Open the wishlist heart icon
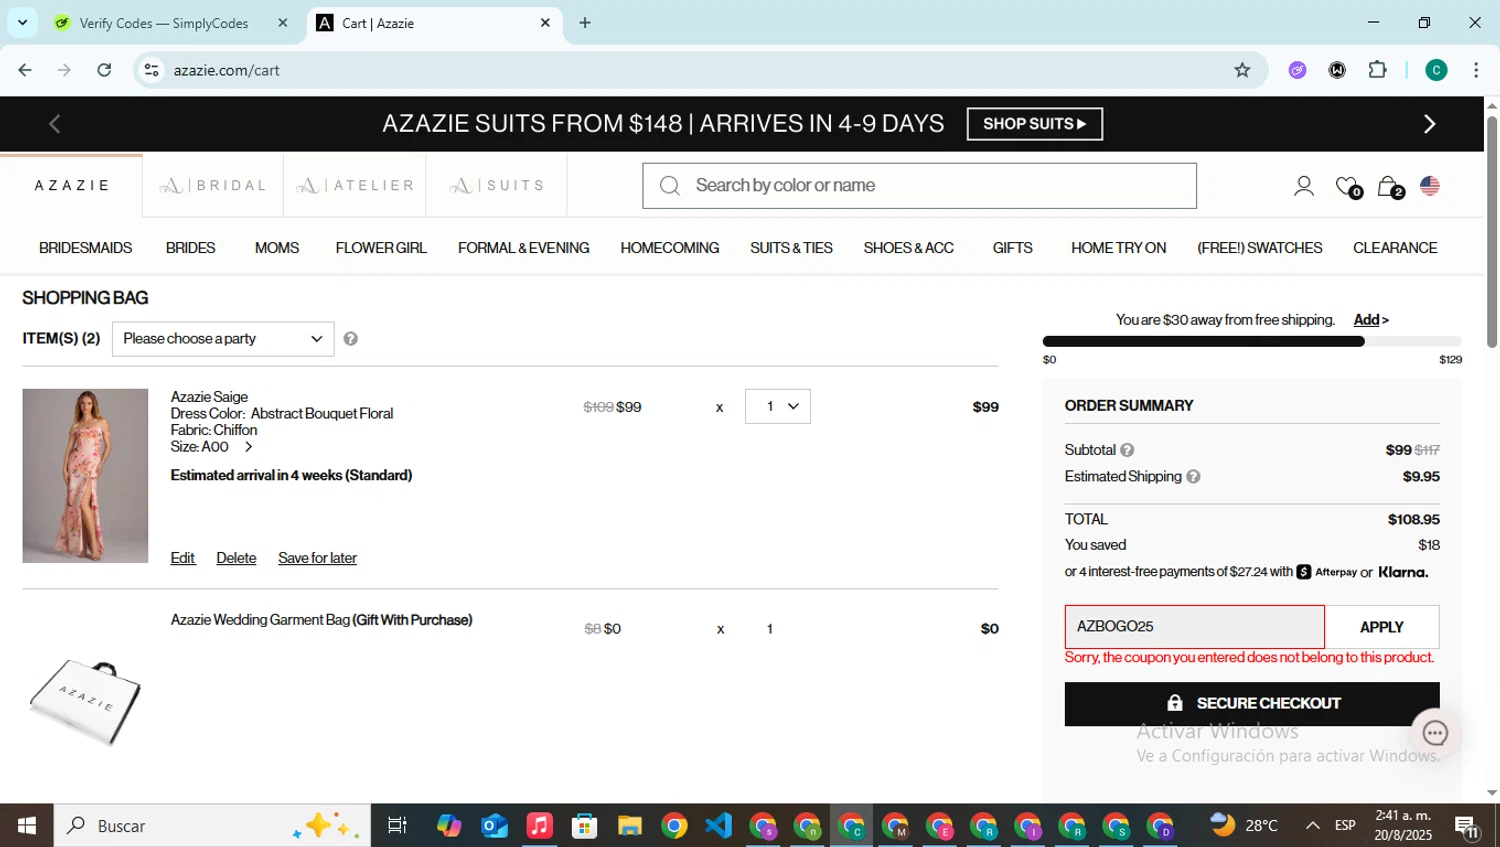 pos(1347,186)
